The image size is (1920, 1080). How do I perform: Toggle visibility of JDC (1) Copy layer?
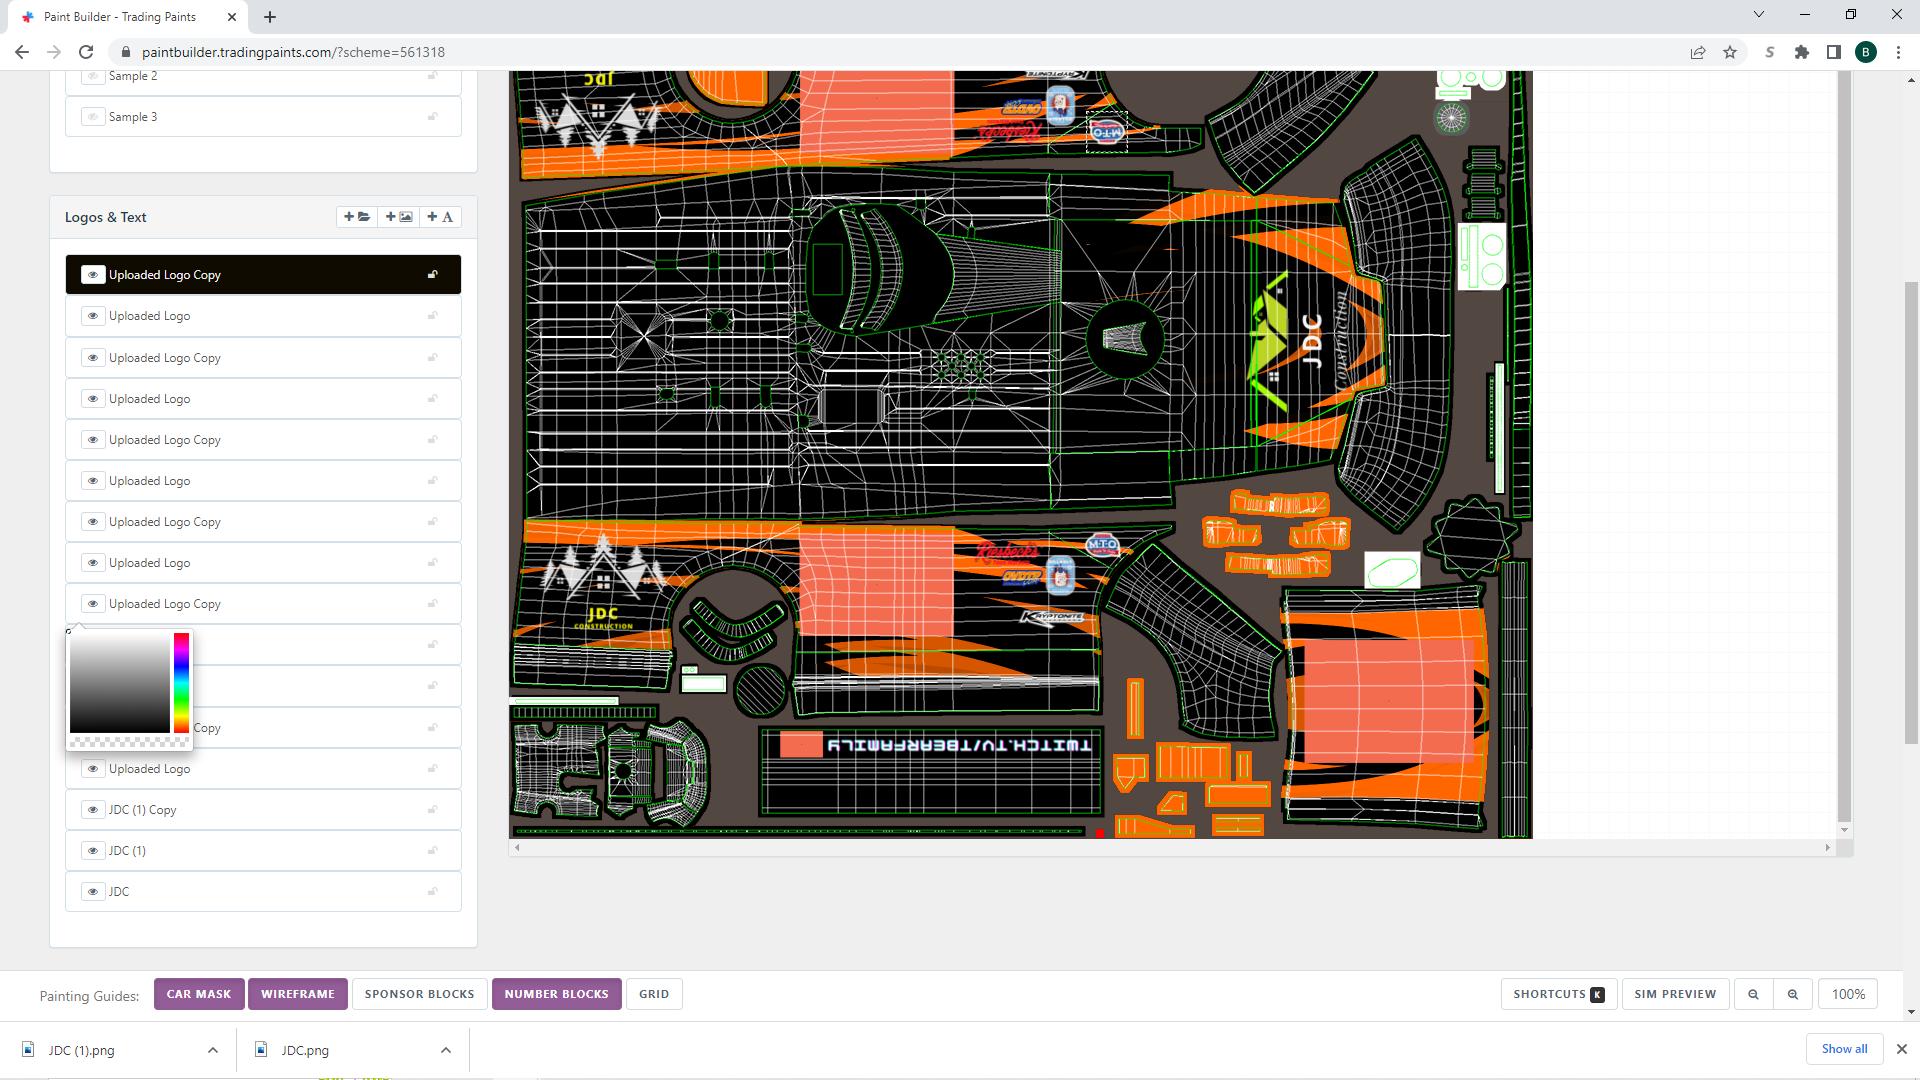(93, 810)
